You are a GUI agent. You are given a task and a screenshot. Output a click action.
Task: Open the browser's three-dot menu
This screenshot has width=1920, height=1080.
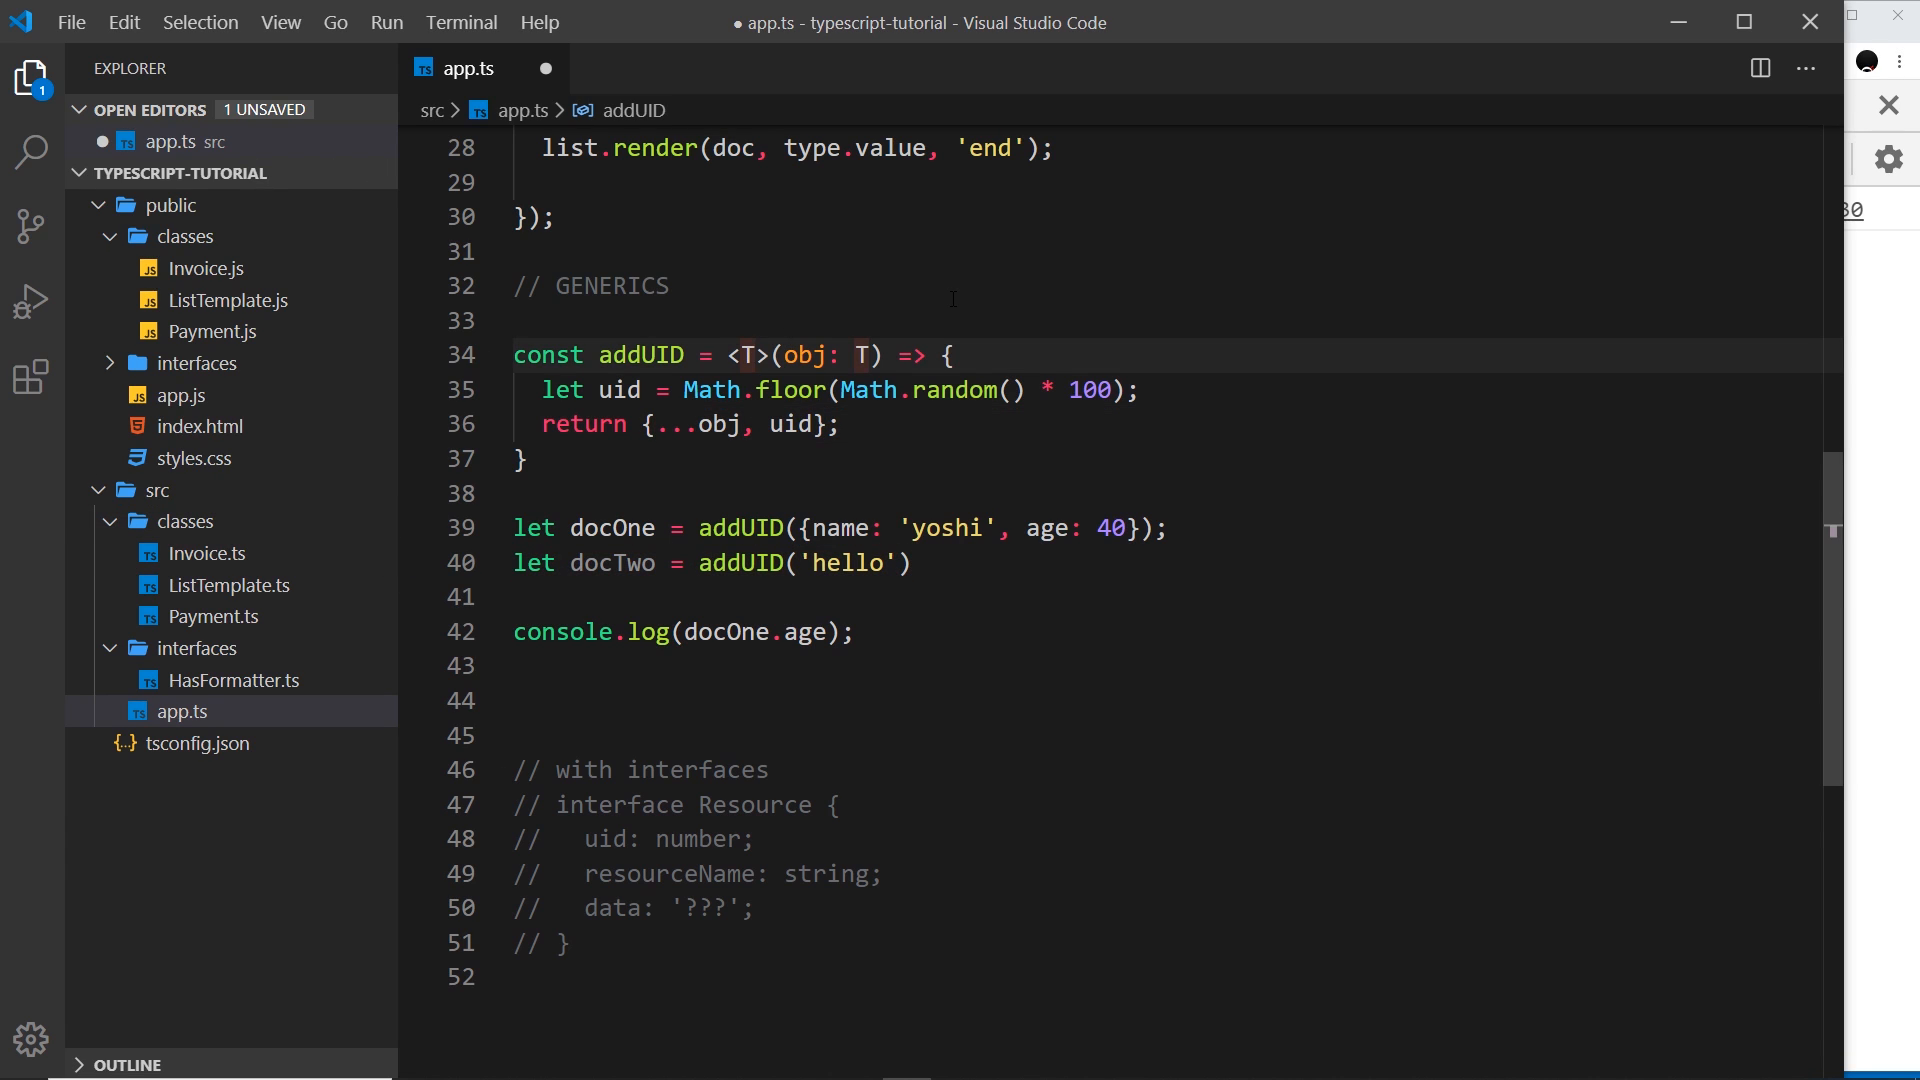pyautogui.click(x=1900, y=62)
